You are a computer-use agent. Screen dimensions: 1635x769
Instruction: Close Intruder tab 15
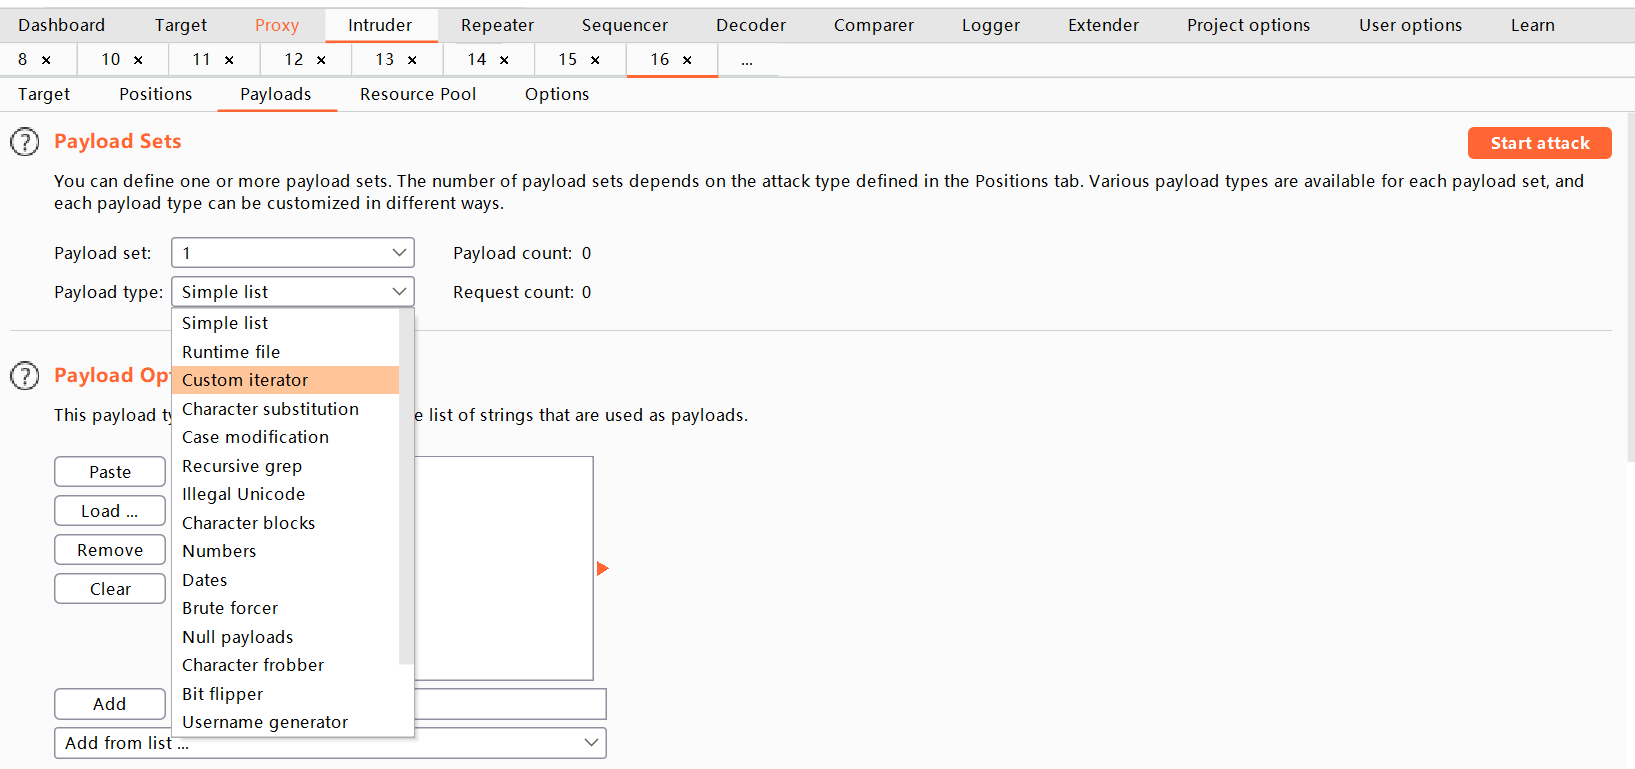[595, 60]
